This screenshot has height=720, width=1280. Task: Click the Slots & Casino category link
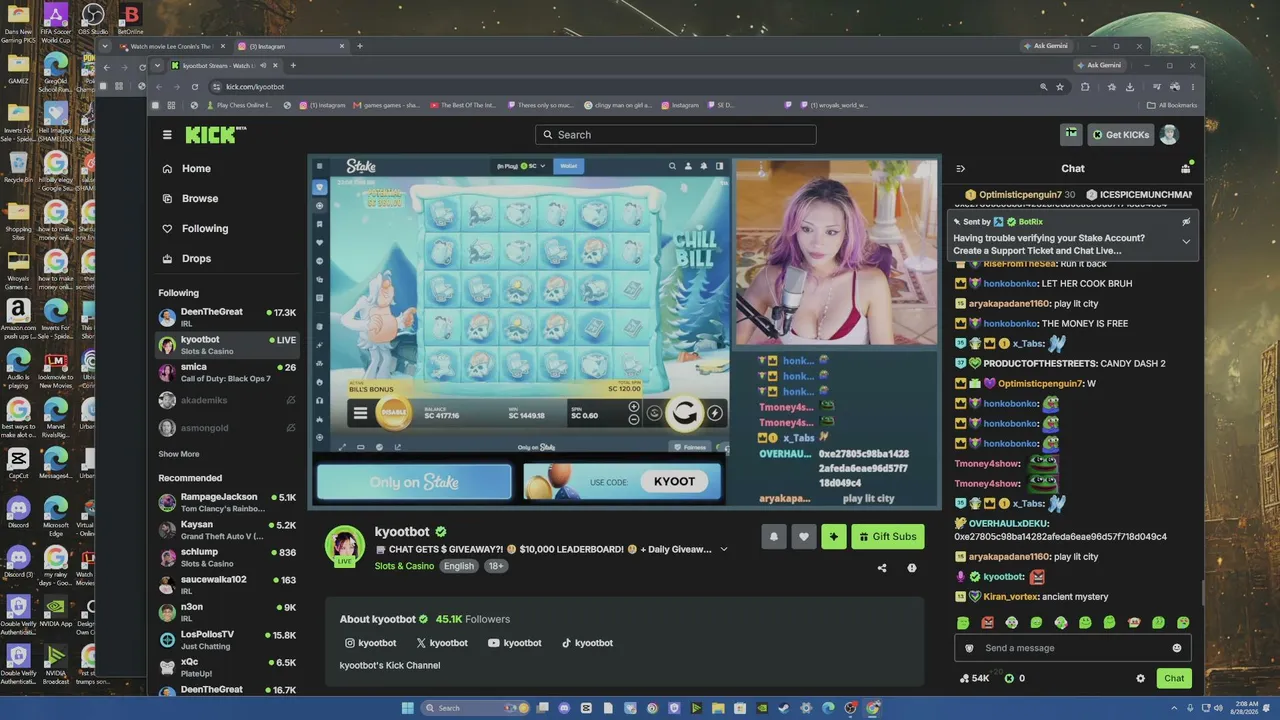(404, 566)
